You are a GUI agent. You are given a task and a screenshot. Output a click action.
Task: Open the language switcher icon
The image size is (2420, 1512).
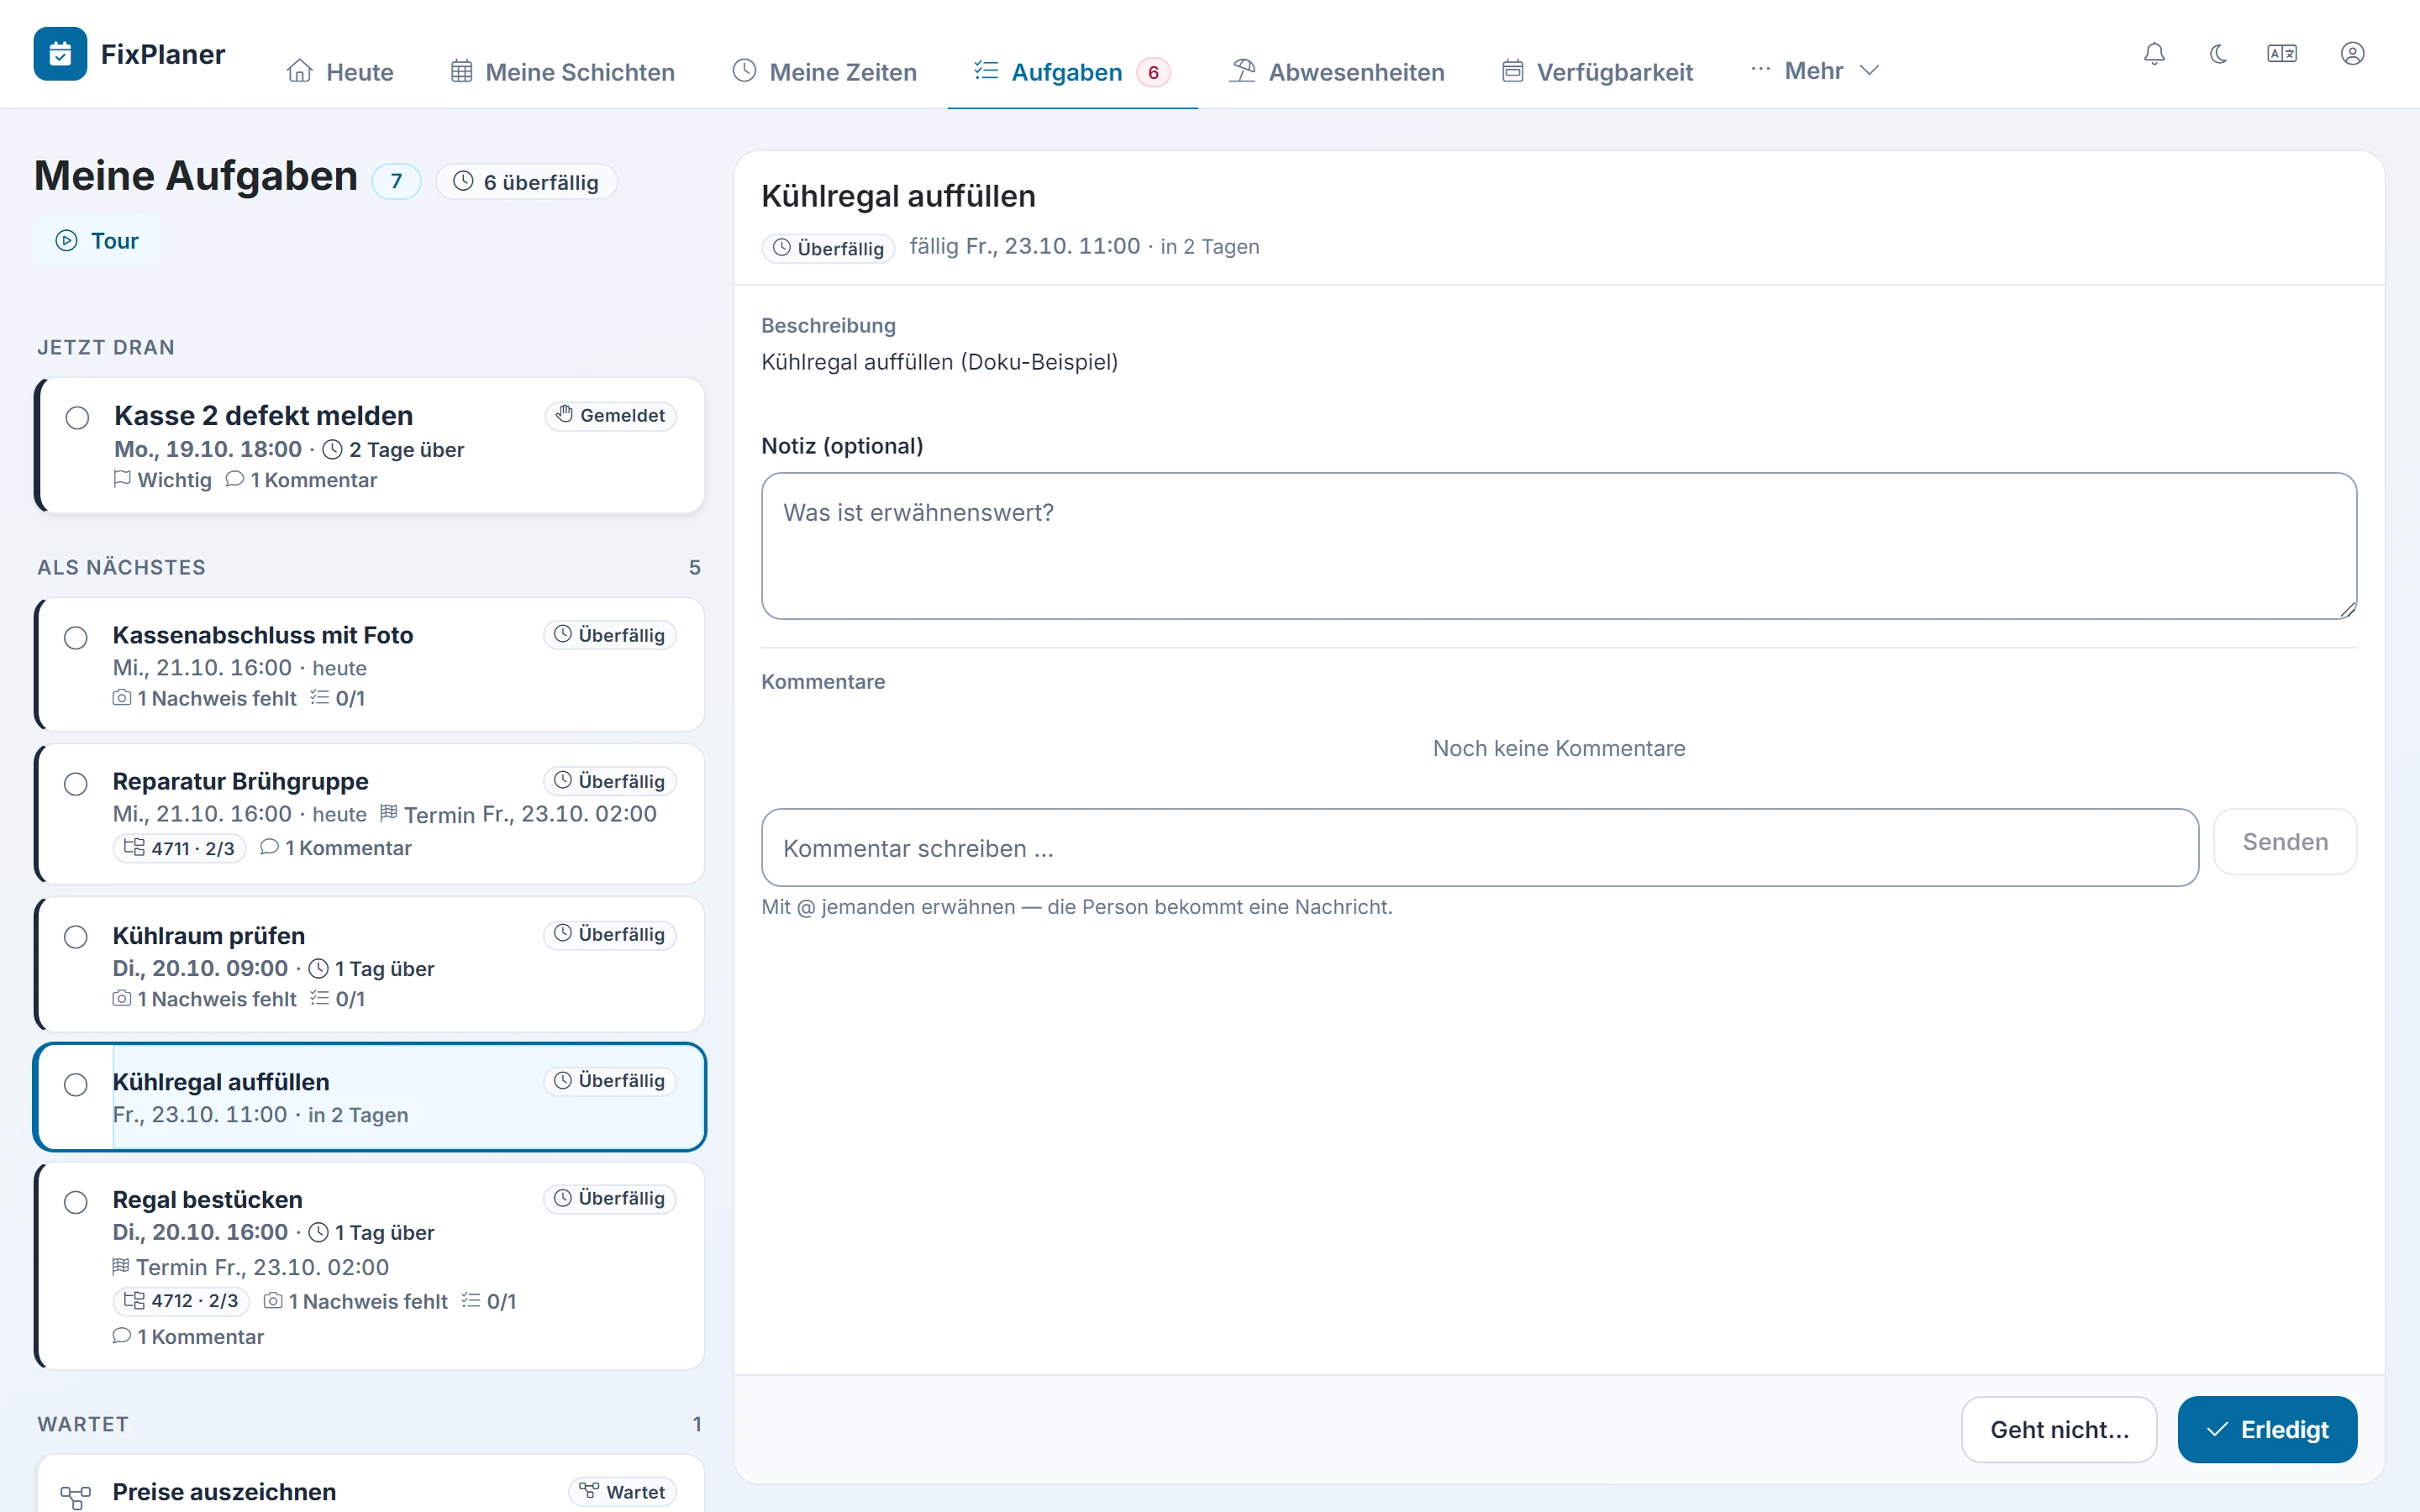click(x=2282, y=54)
